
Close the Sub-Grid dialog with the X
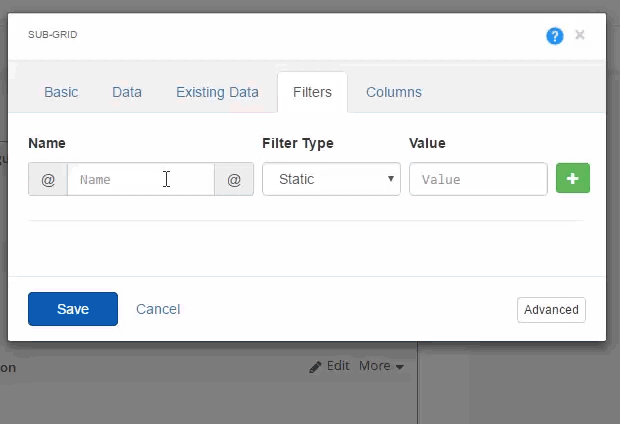[x=580, y=35]
